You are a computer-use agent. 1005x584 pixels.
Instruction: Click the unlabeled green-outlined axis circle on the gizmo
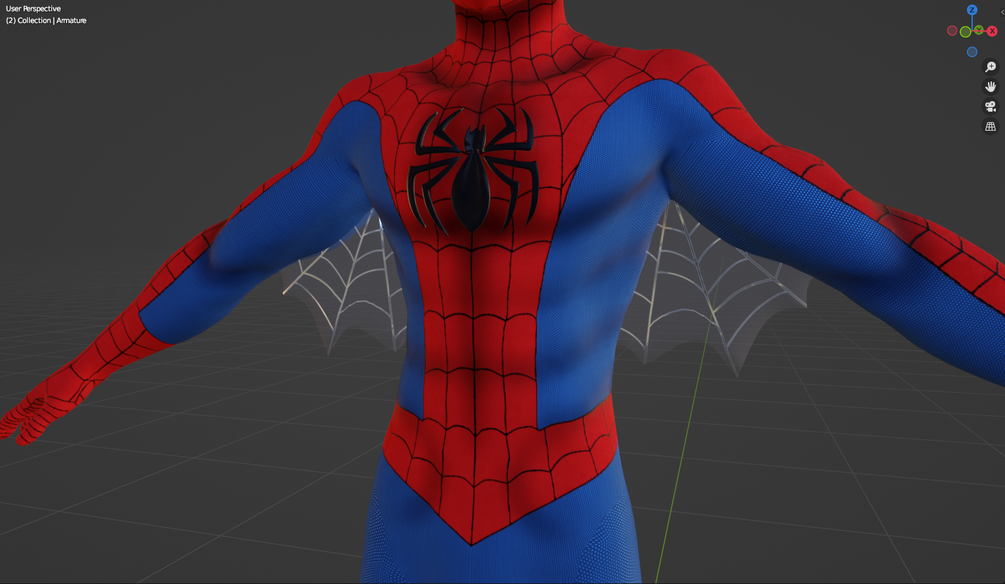965,31
